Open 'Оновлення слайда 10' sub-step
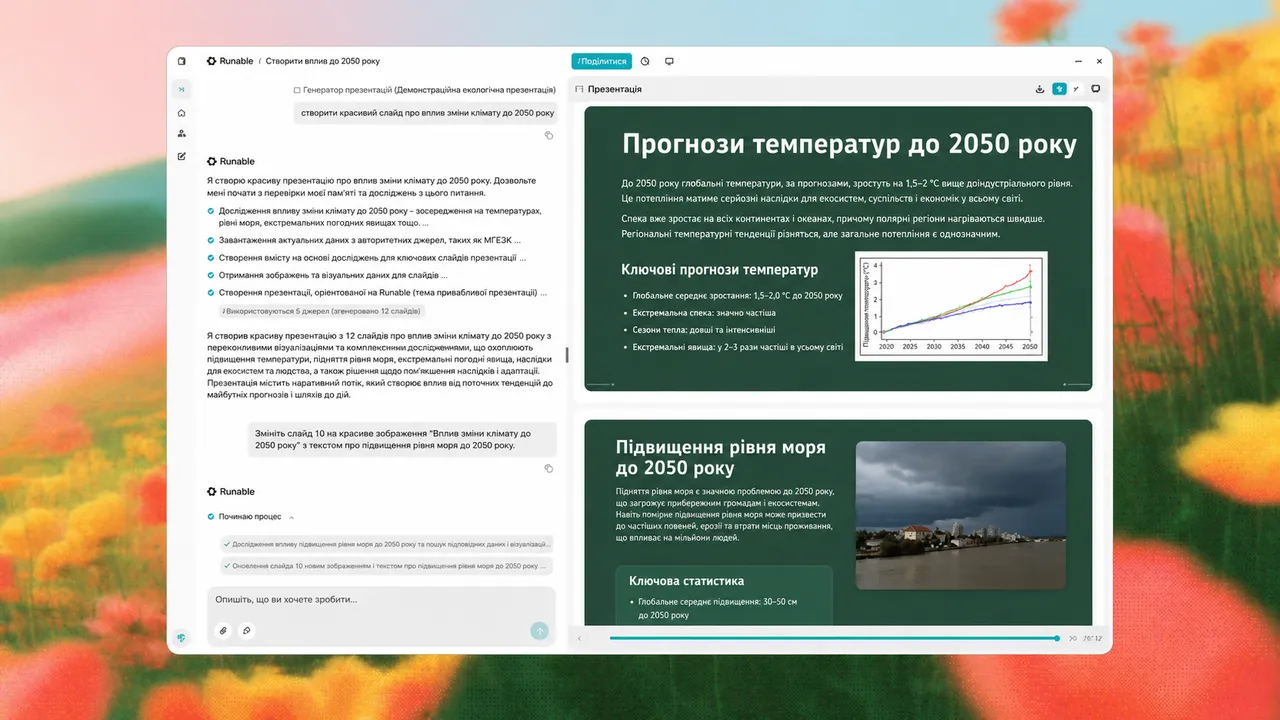This screenshot has width=1280, height=720. tap(386, 566)
